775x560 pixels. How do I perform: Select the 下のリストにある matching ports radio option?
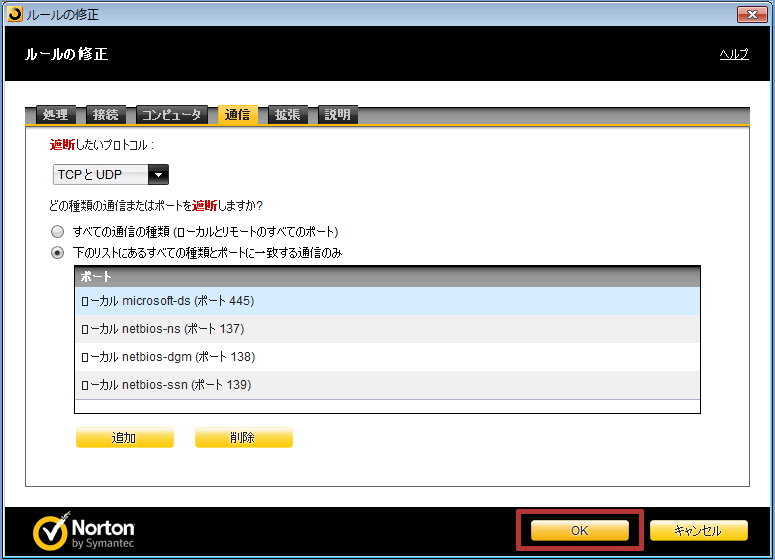(58, 253)
